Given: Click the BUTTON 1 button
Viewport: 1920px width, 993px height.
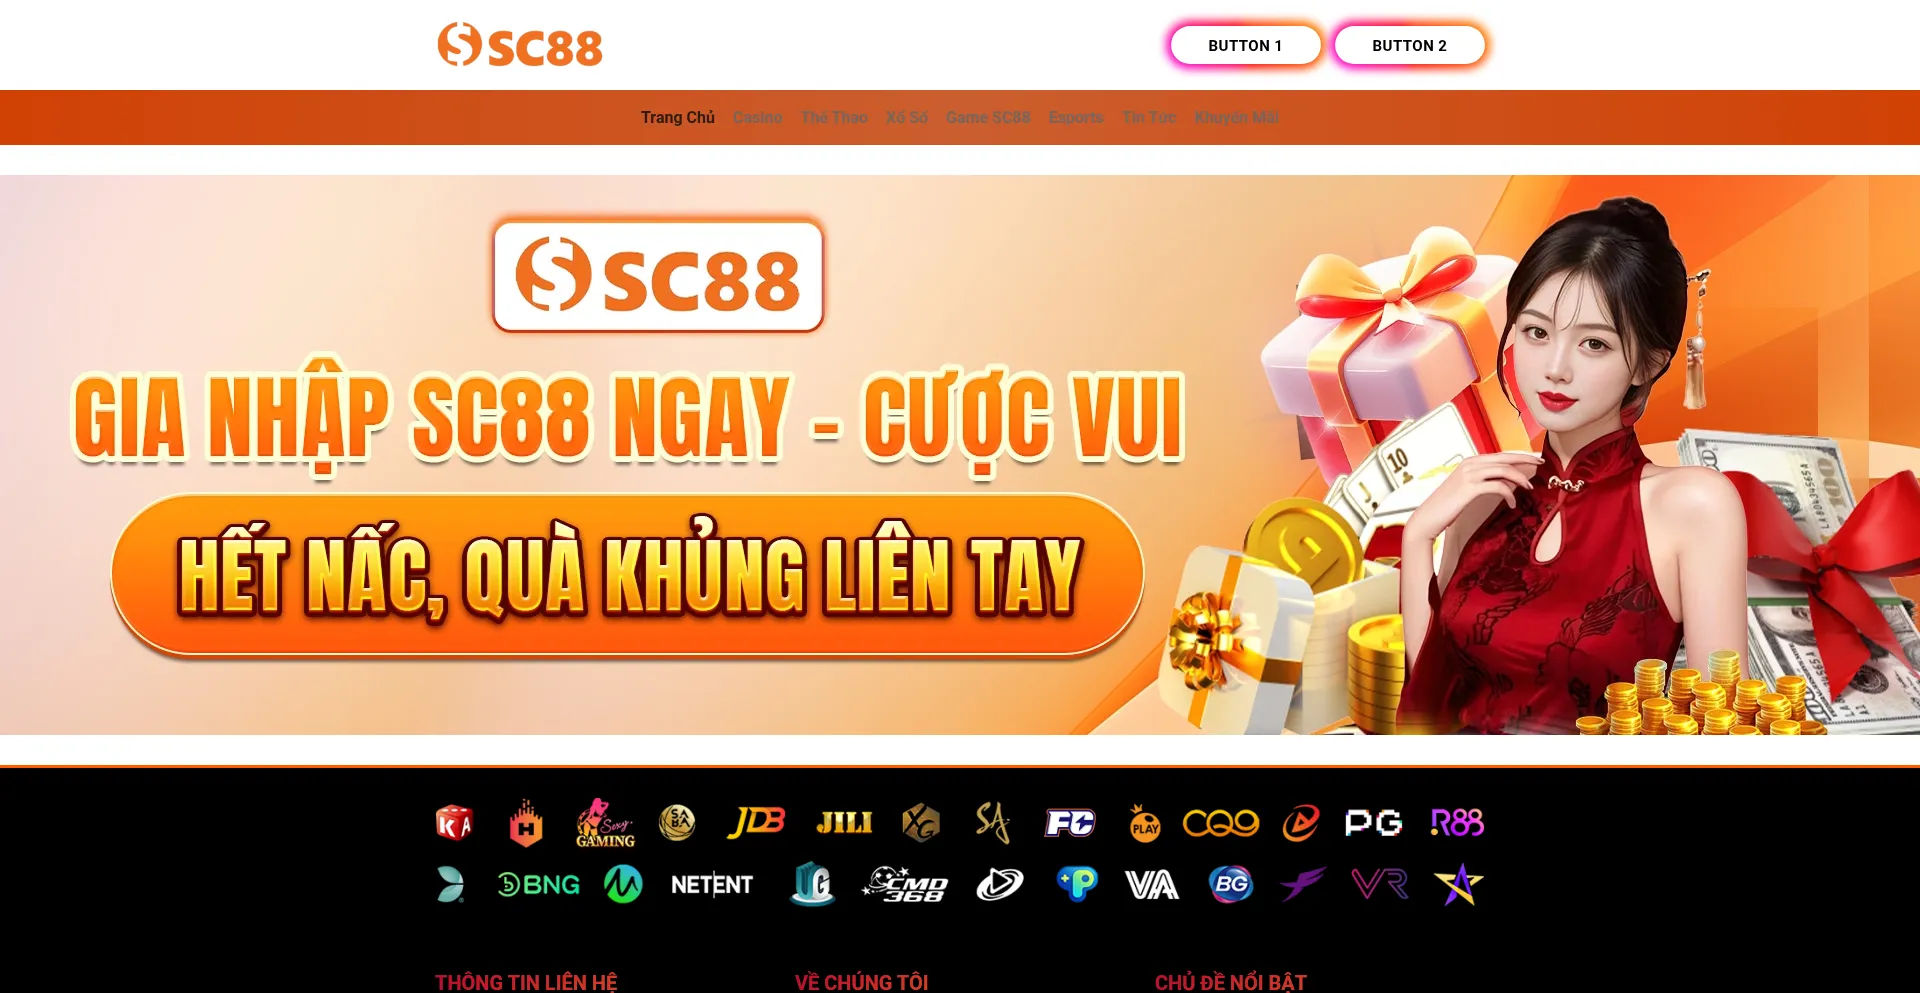Looking at the screenshot, I should pos(1245,45).
